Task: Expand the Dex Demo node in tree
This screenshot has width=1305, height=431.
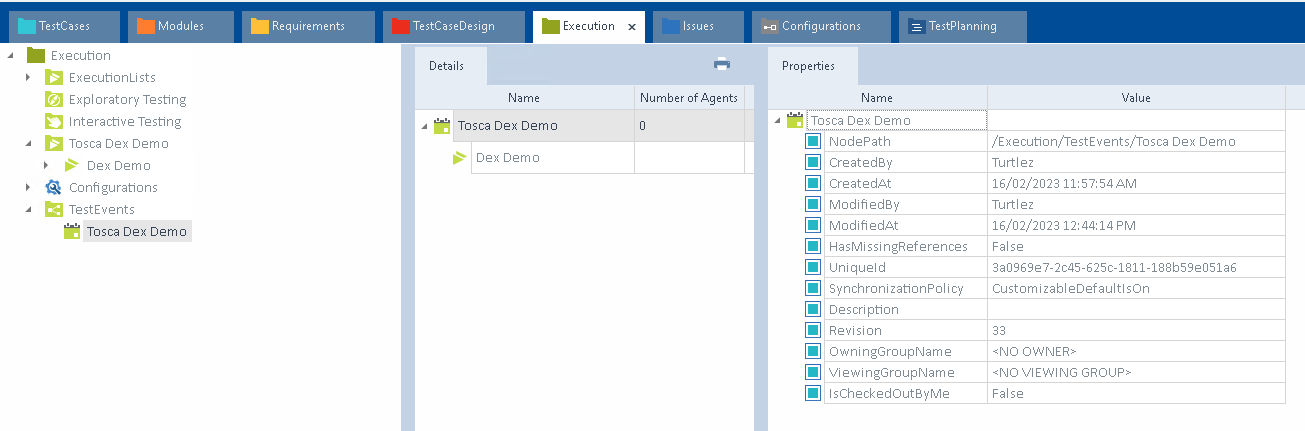Action: pos(46,166)
